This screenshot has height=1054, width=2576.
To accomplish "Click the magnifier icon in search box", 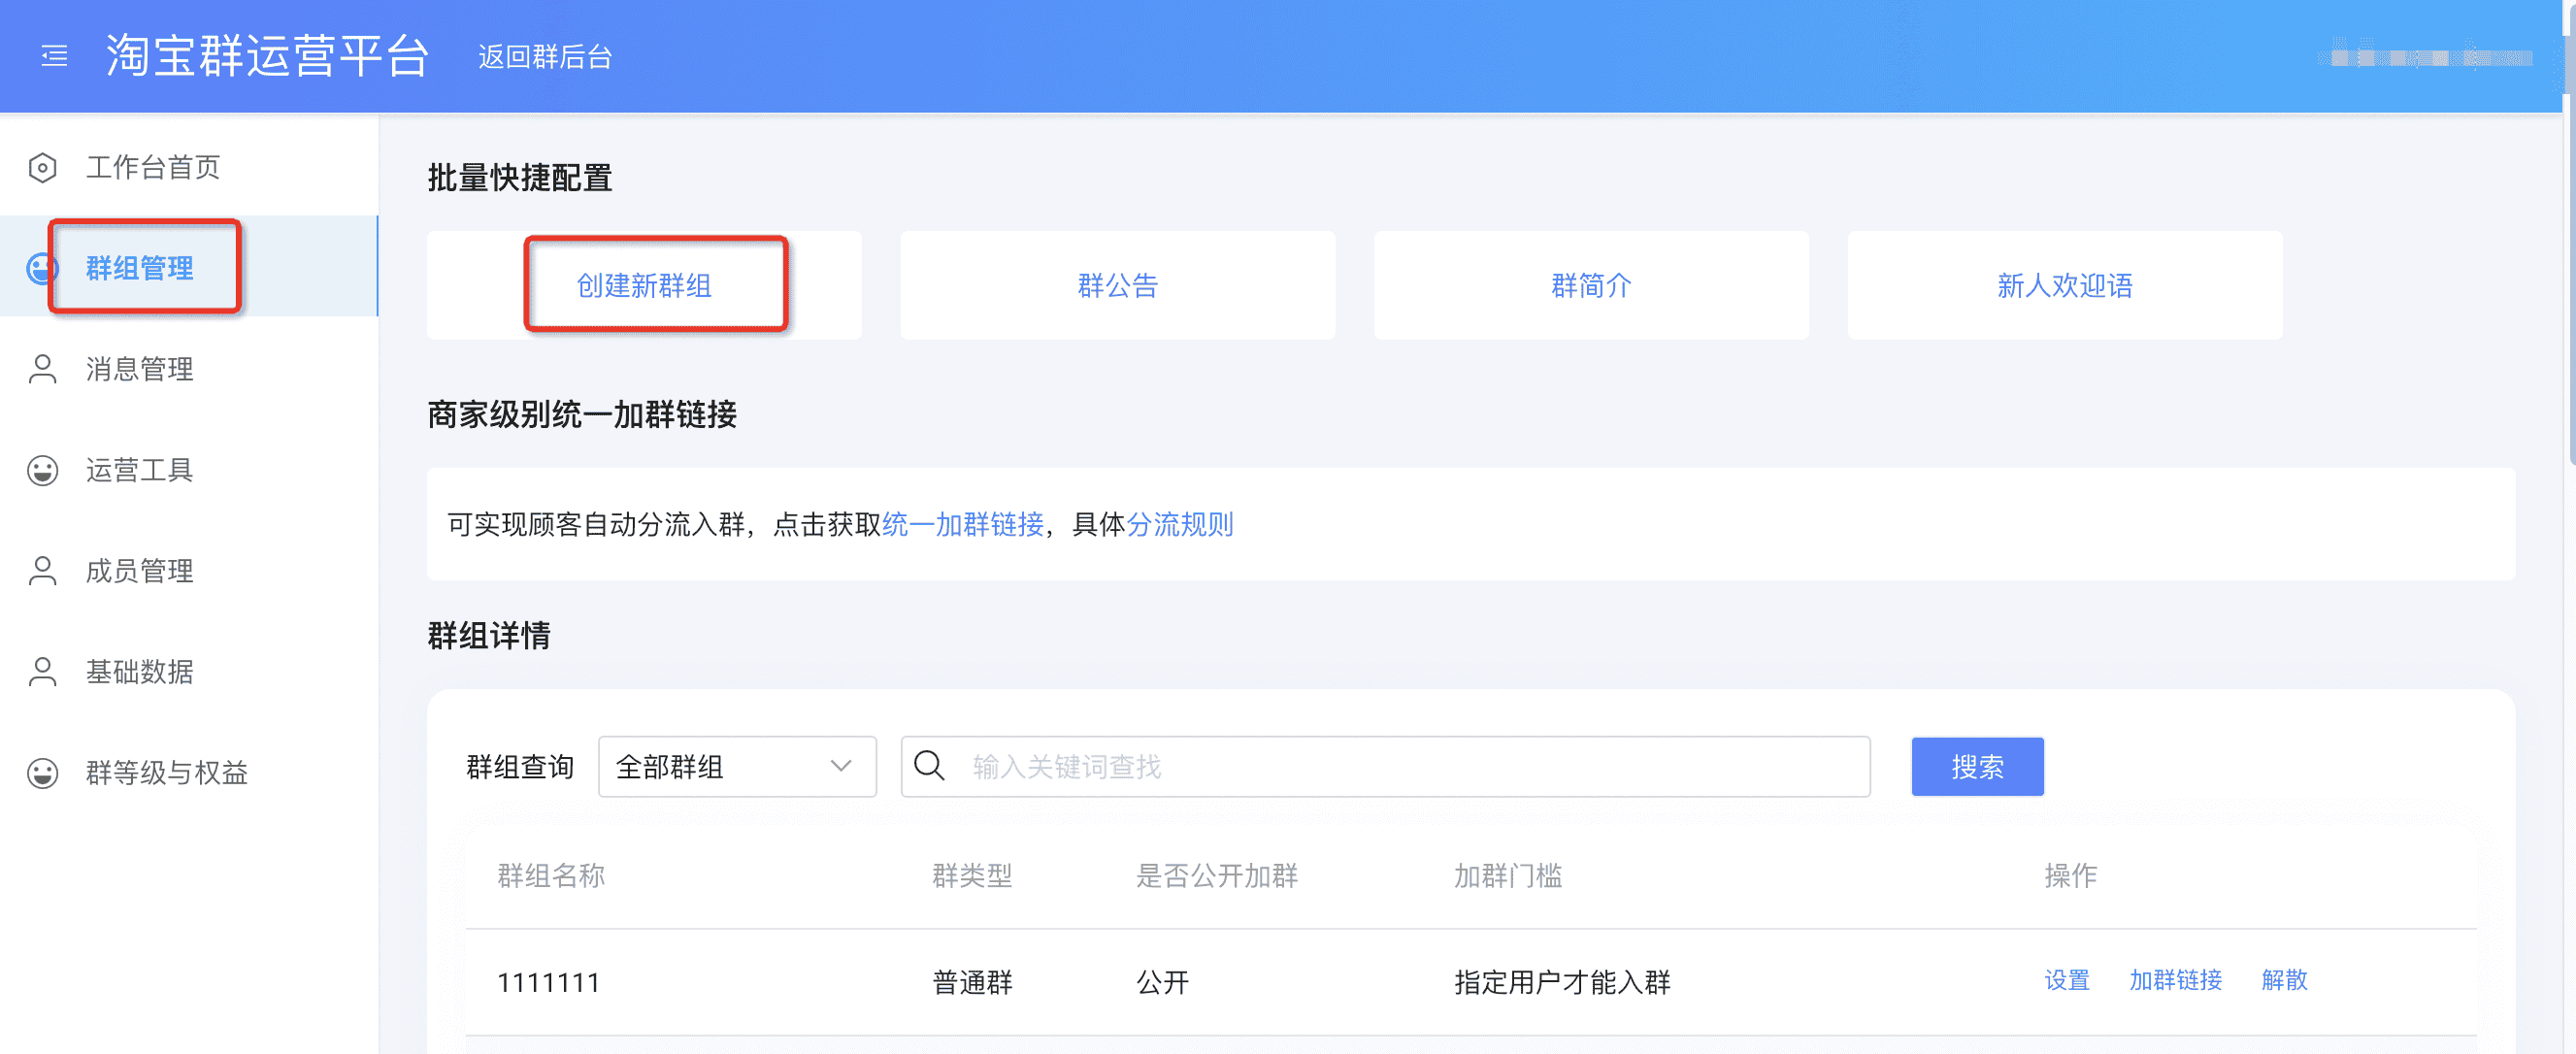I will [930, 766].
